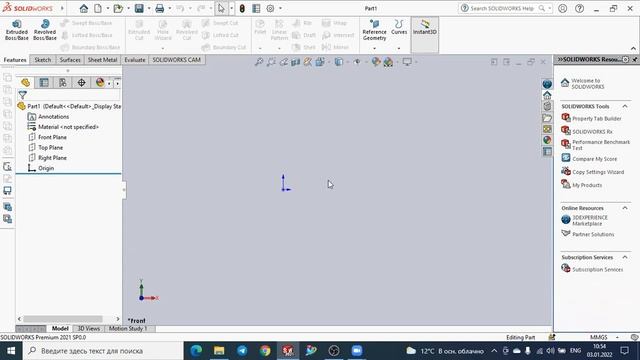
Task: Open the DimXpertManager tab
Action: (81, 82)
